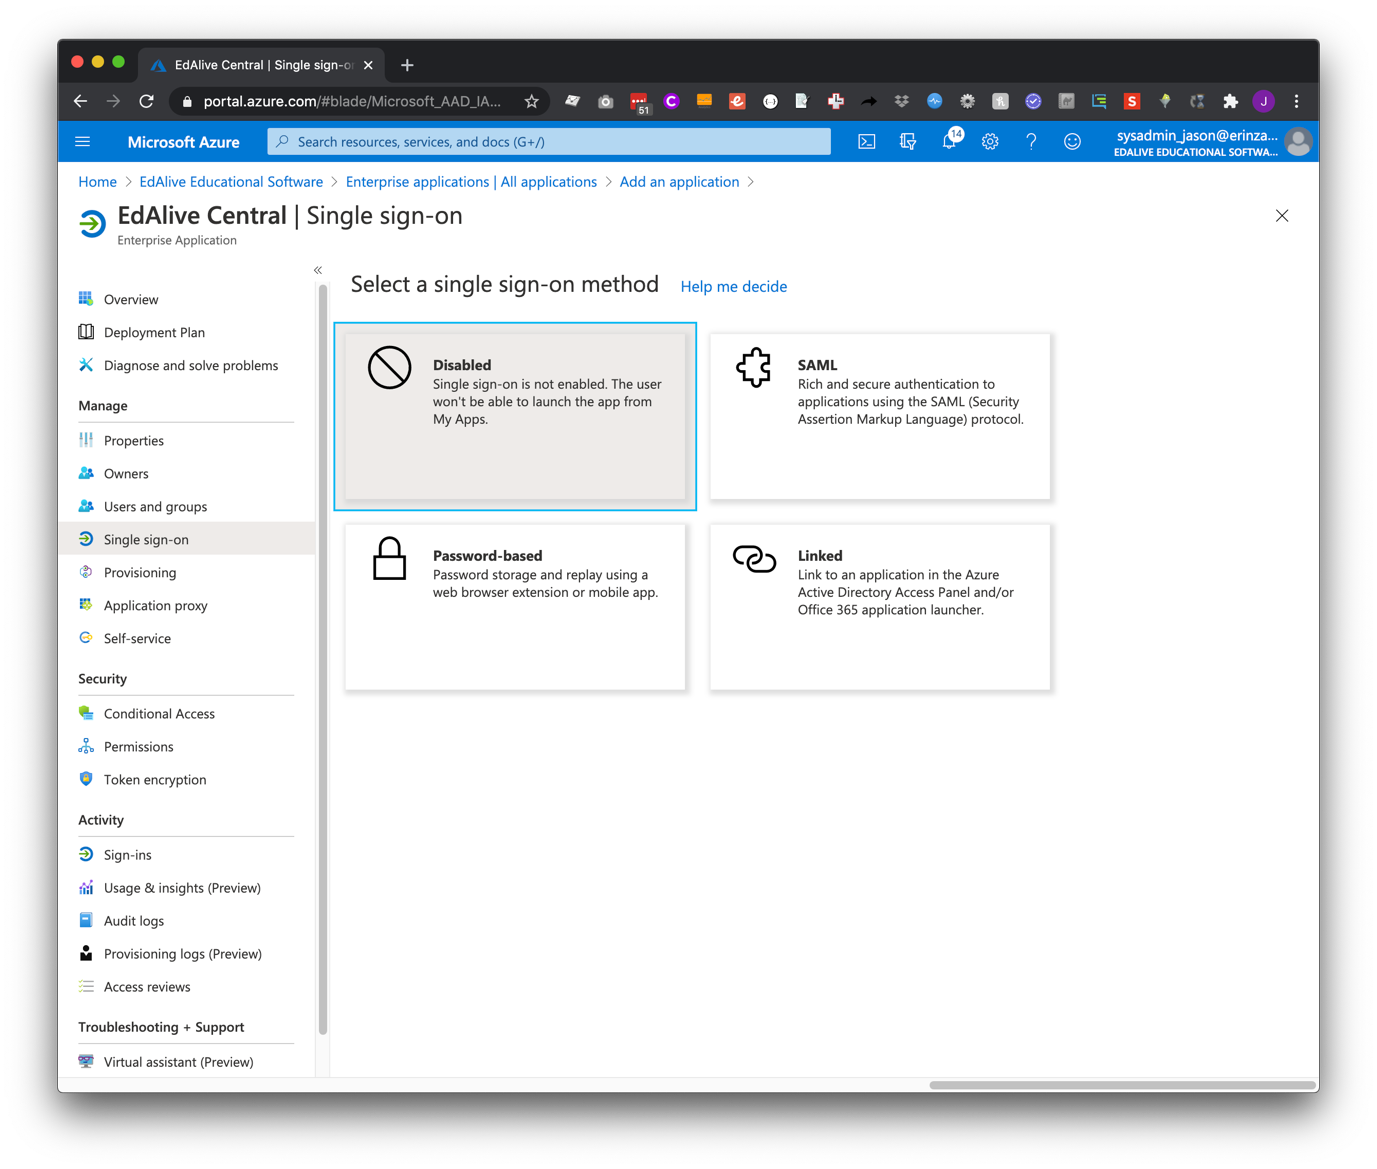The width and height of the screenshot is (1377, 1169).
Task: Open portal settings gear icon
Action: click(x=990, y=142)
